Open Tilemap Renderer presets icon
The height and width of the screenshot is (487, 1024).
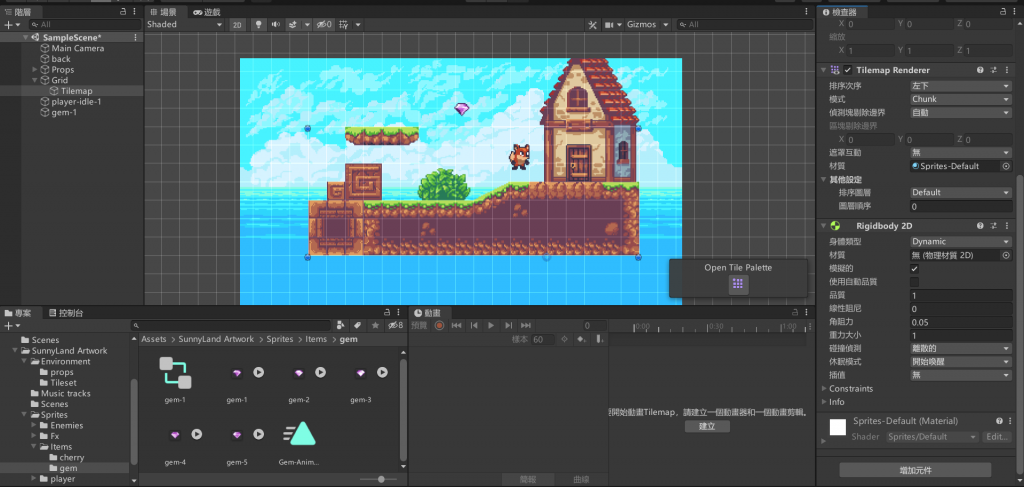point(993,70)
